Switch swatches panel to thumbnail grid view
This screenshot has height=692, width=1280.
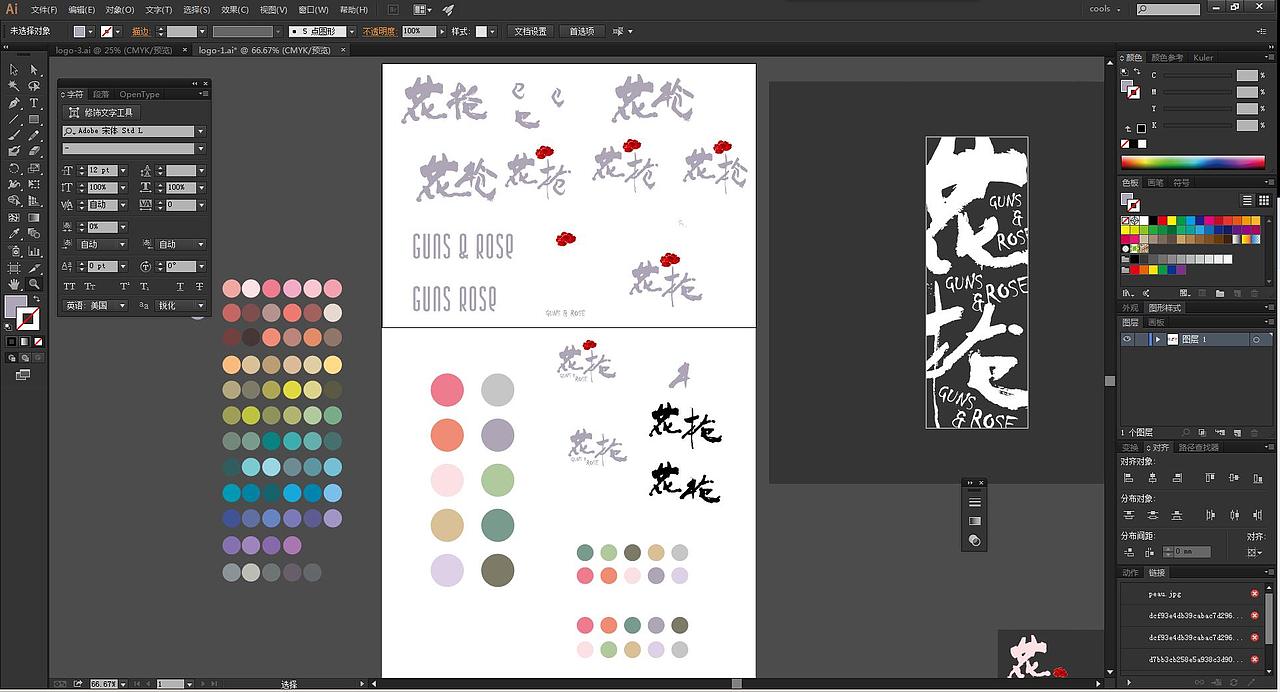[x=1263, y=201]
